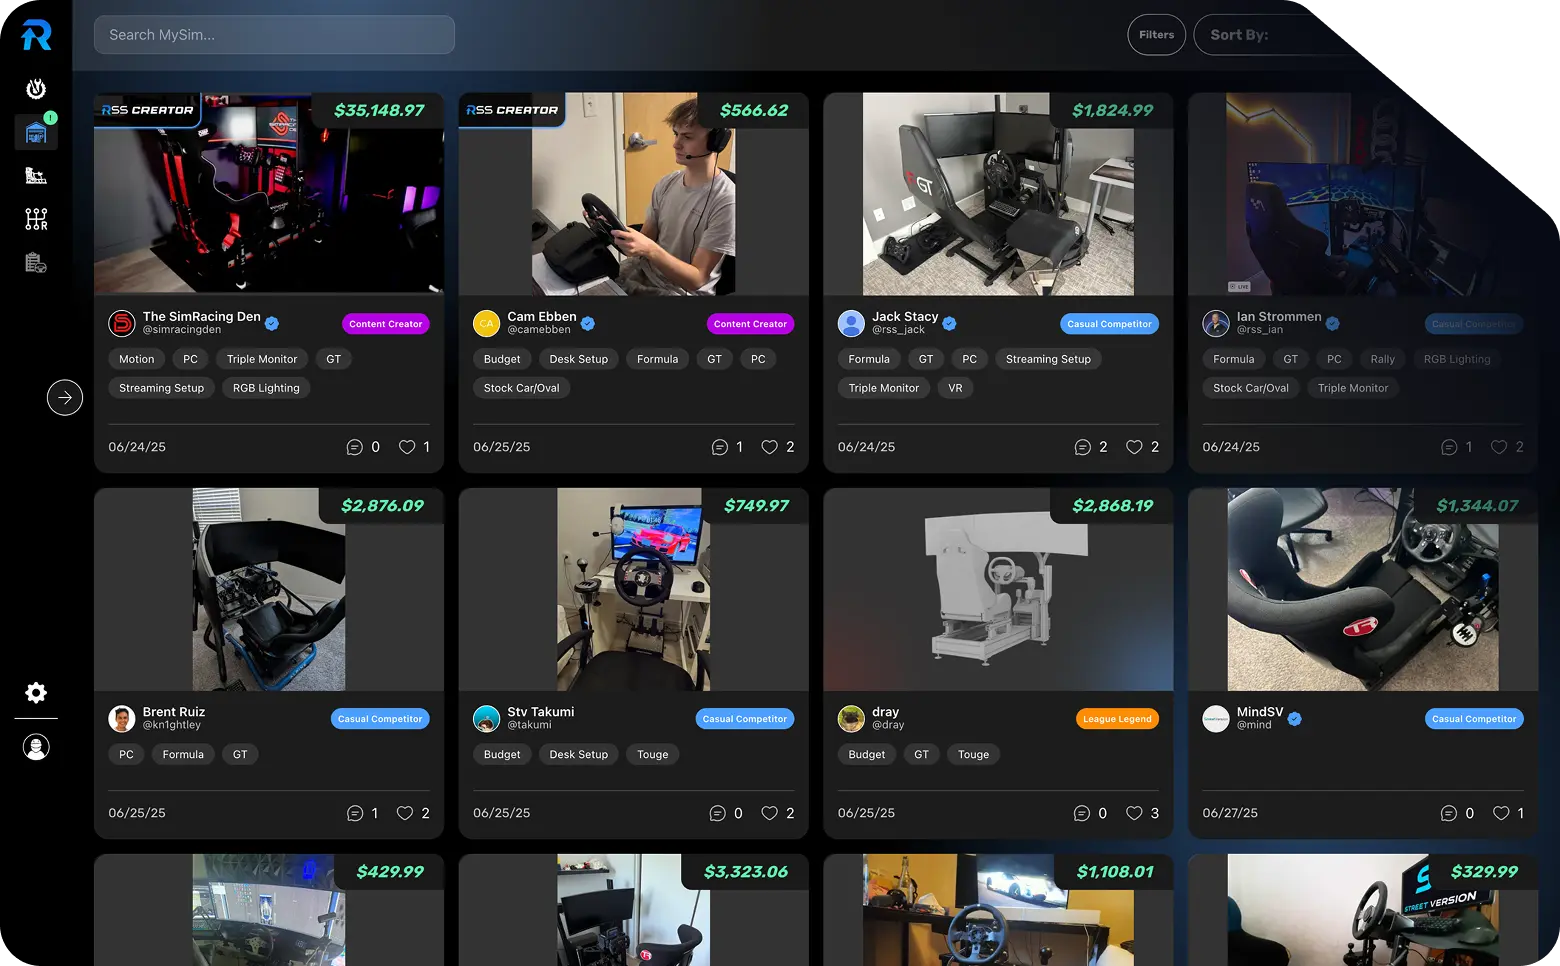Open The SimRacing Den avatar

(122, 323)
